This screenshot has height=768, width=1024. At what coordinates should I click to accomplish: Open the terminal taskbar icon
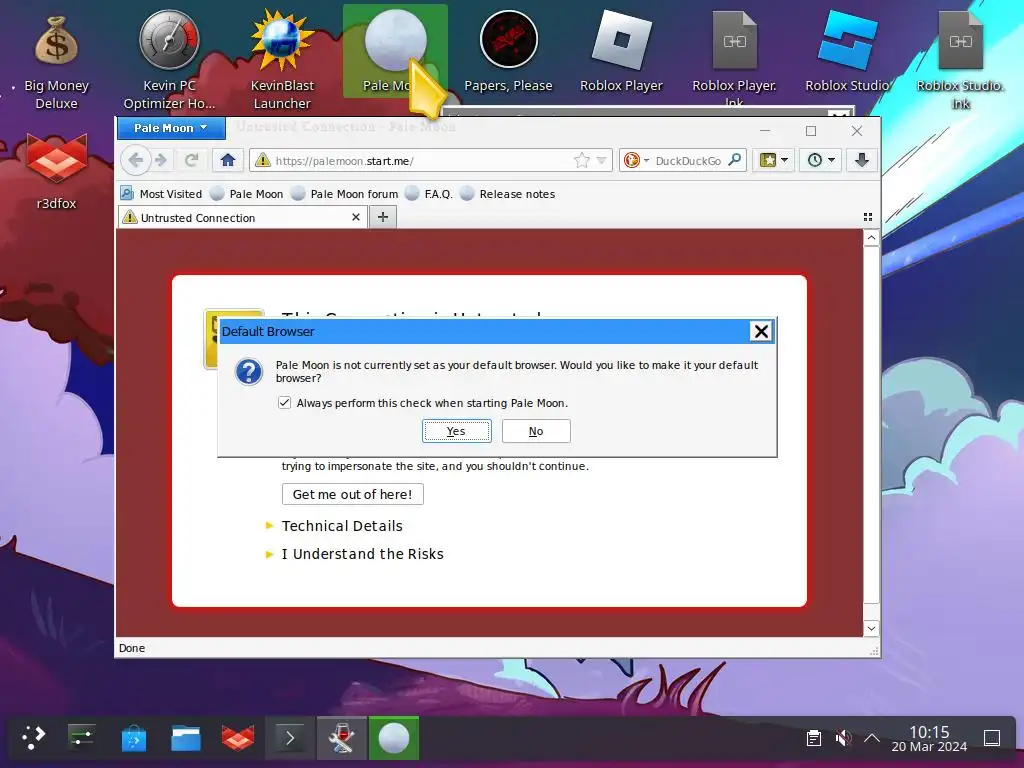[290, 738]
